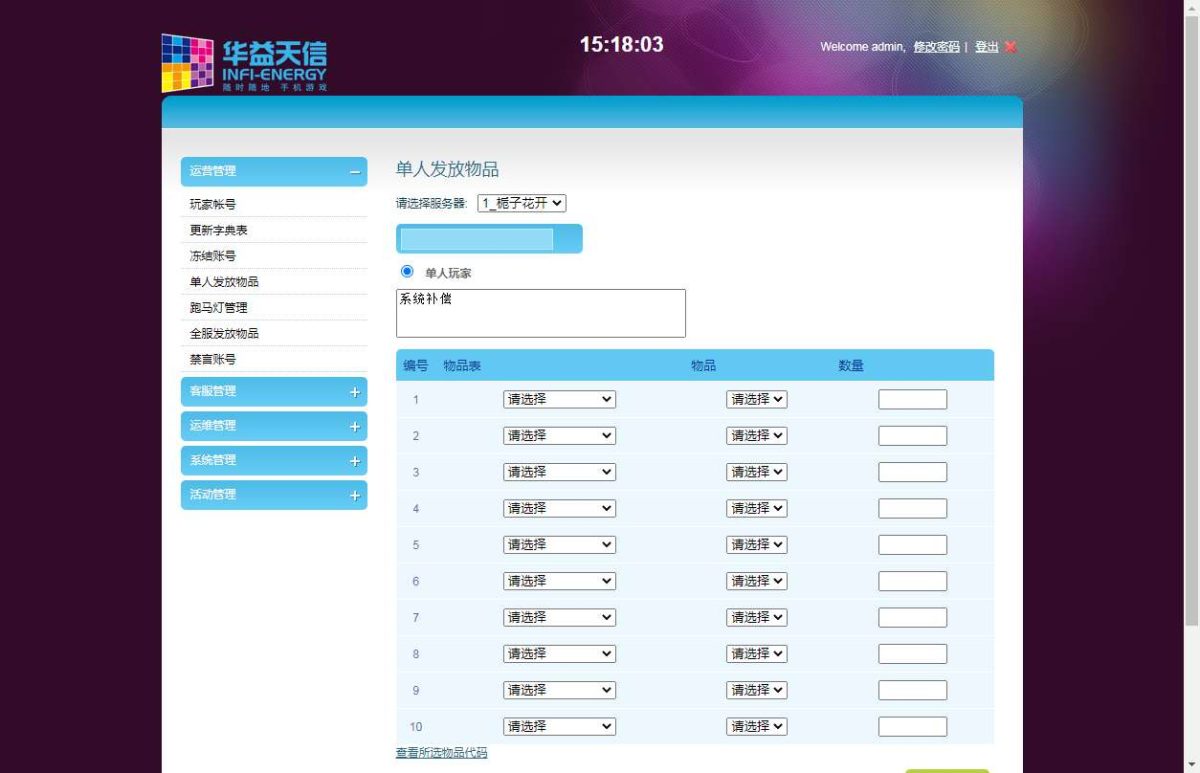
Task: Select the 单人玩家 radio button
Action: (407, 271)
